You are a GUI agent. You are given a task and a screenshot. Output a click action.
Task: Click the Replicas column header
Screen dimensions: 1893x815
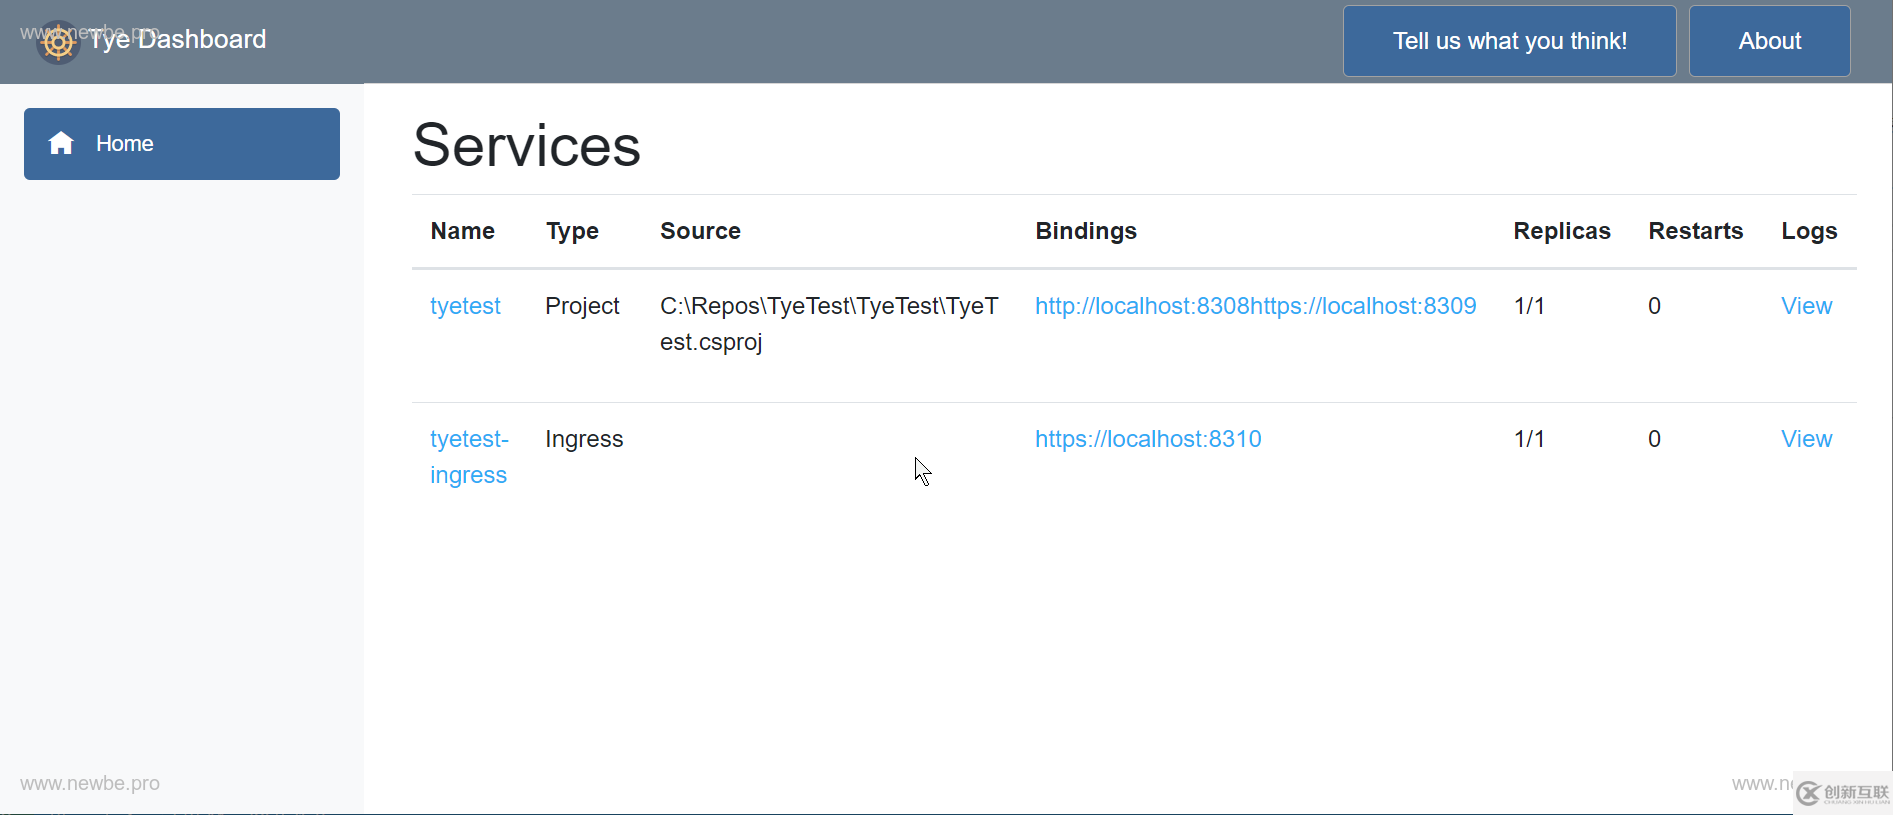point(1562,231)
